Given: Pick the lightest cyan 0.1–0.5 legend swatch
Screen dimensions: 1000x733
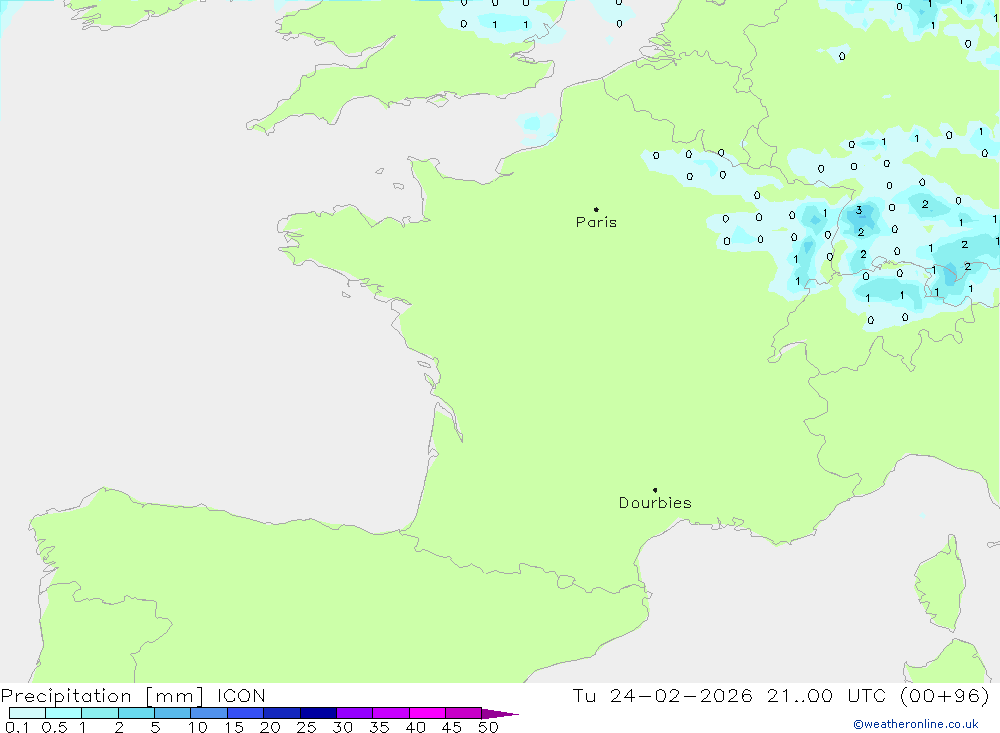Looking at the screenshot, I should [27, 713].
